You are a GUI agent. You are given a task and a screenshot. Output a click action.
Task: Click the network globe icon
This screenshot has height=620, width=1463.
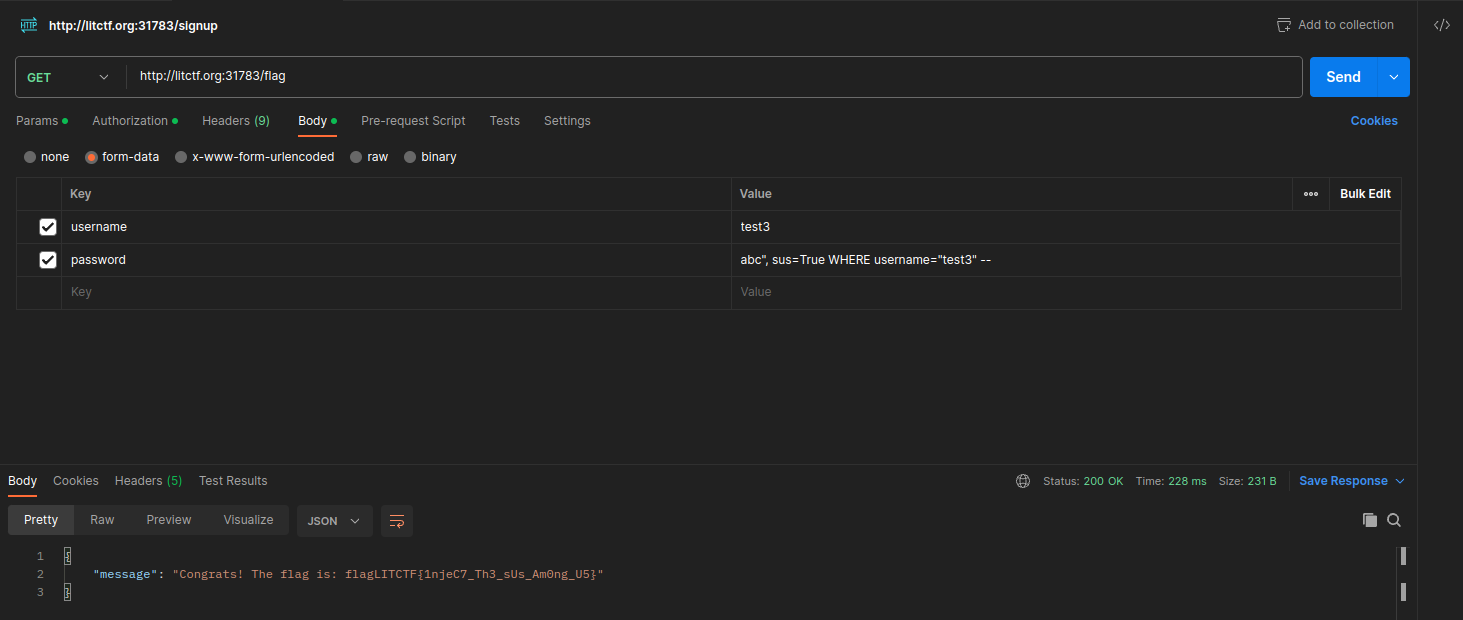pyautogui.click(x=1022, y=481)
